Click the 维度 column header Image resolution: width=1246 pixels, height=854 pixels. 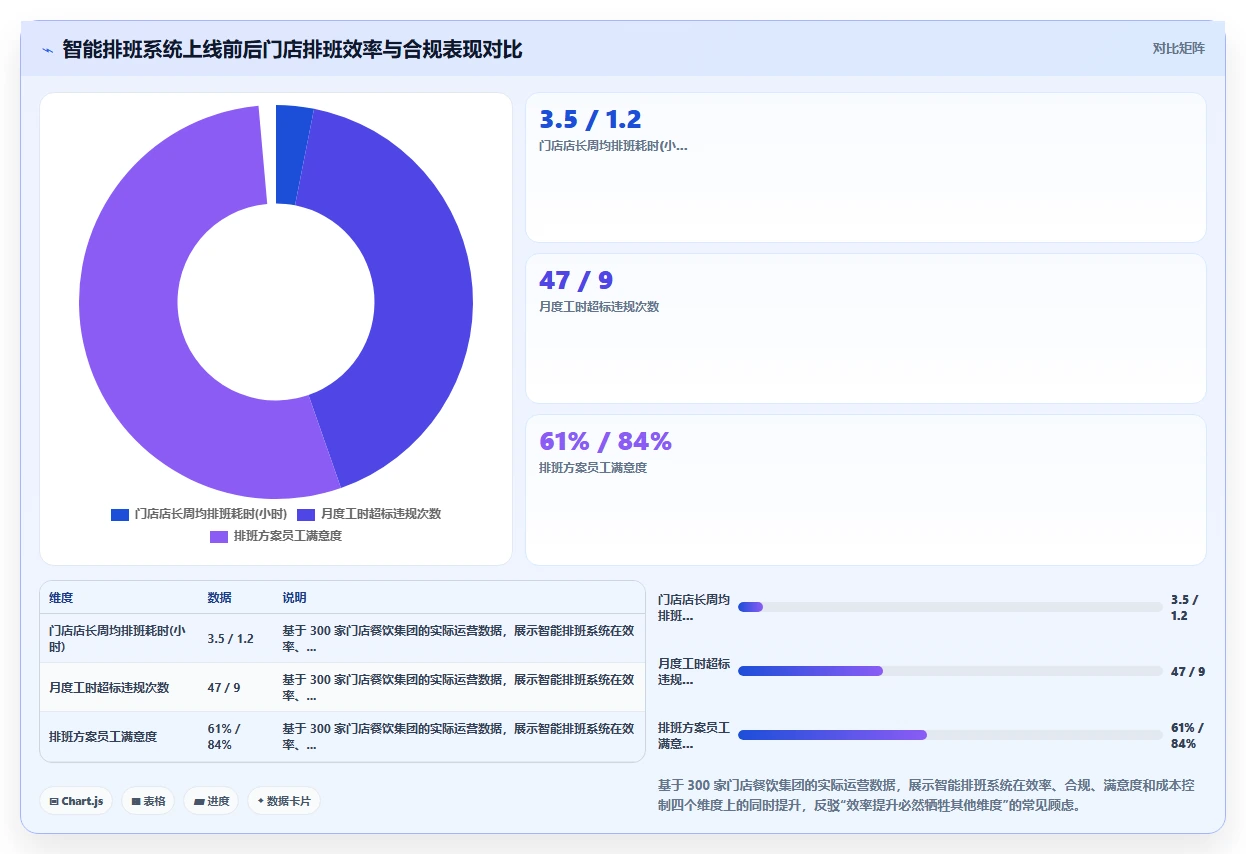click(61, 598)
